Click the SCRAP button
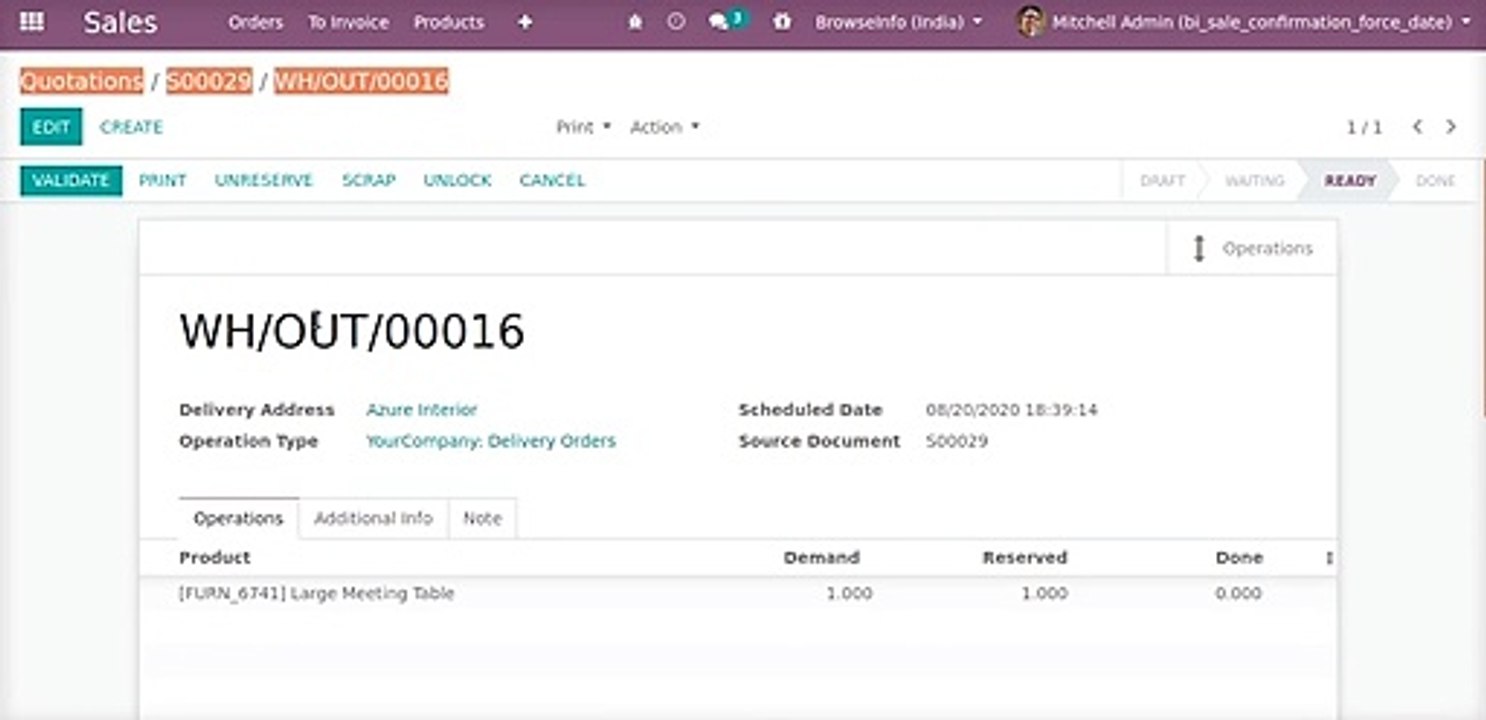 pos(369,181)
